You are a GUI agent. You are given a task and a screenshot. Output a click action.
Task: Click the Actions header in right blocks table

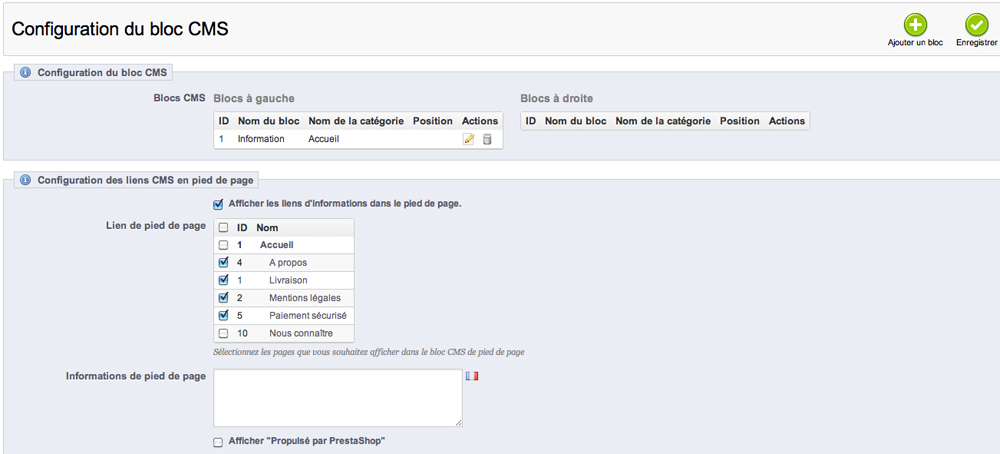[x=787, y=121]
